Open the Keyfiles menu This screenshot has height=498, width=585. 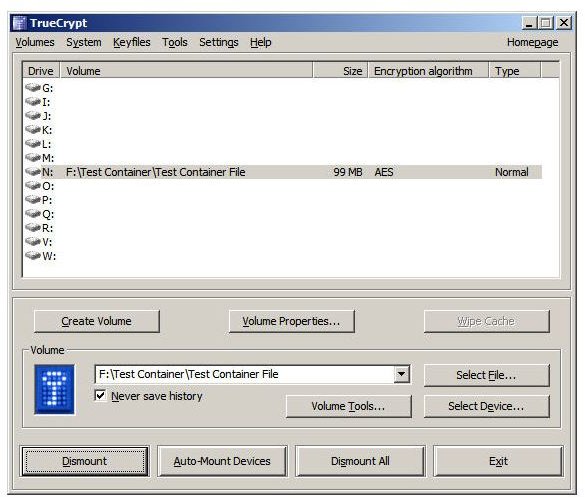click(x=131, y=42)
